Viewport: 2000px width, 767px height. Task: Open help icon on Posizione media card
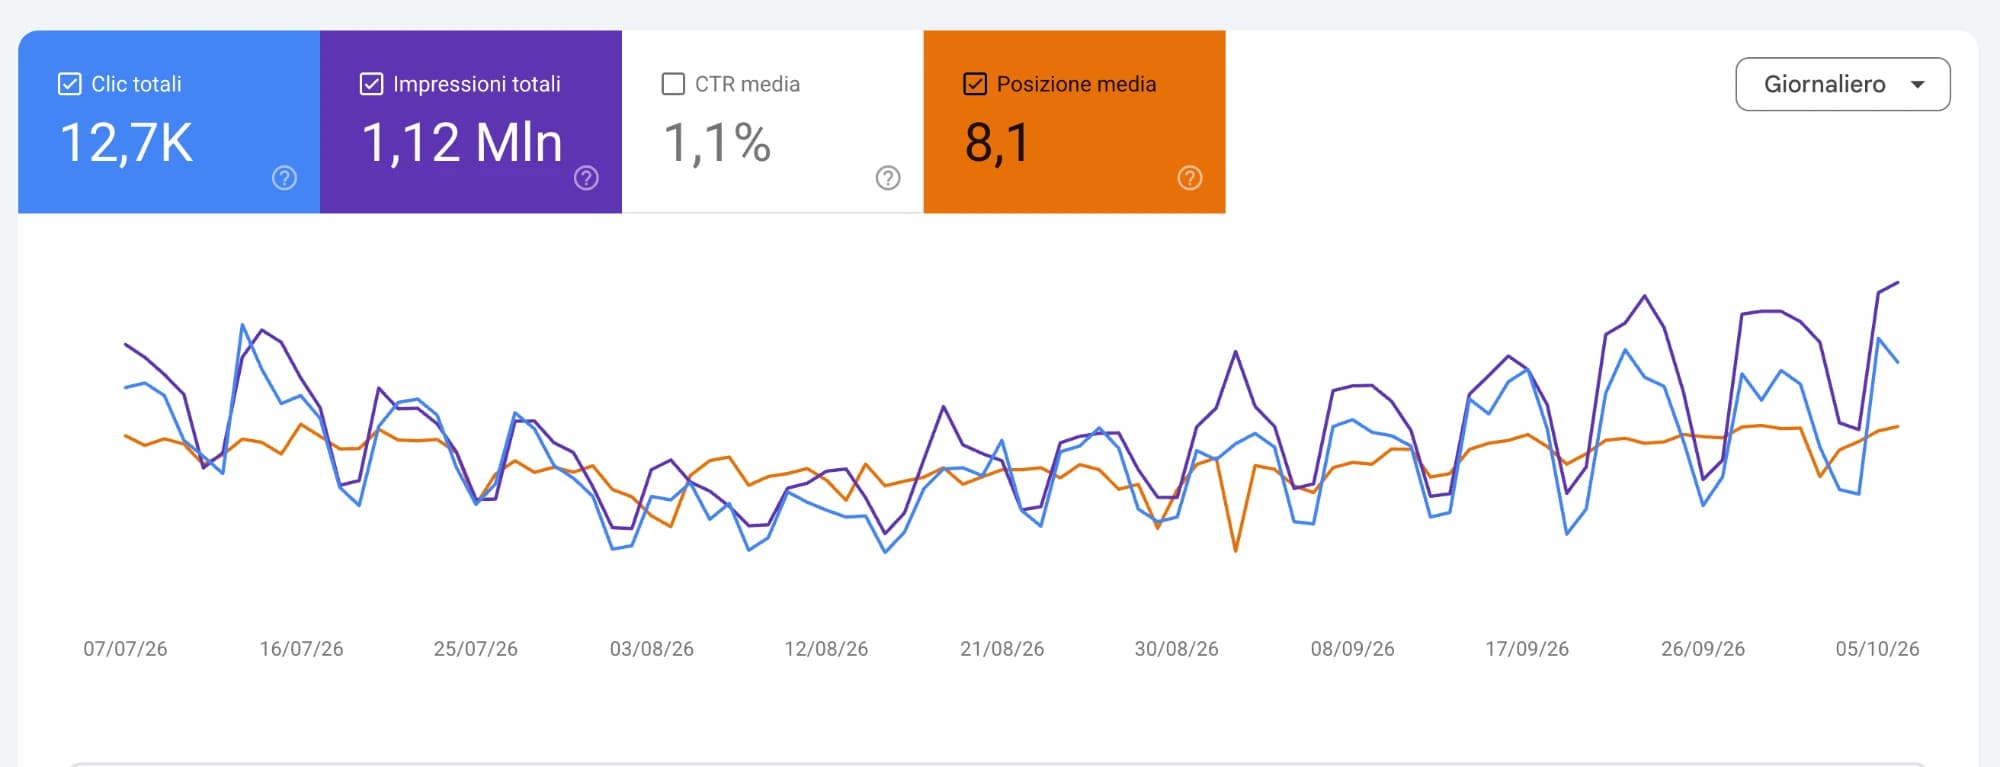click(x=1190, y=178)
